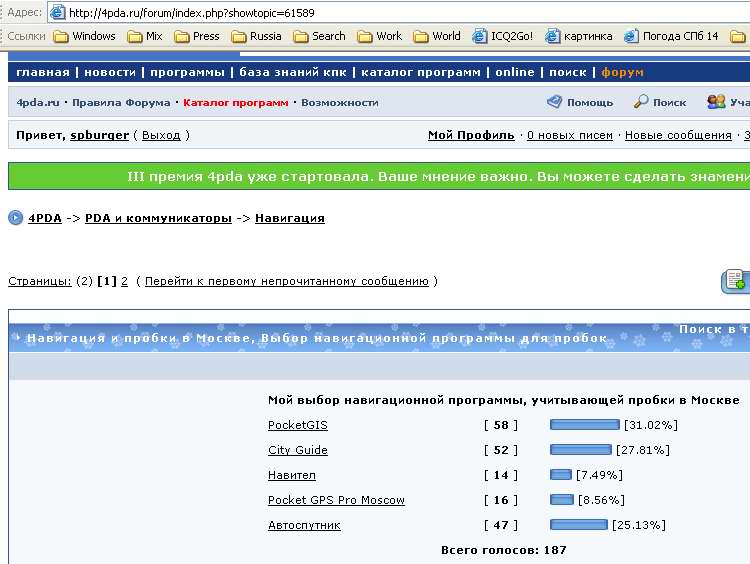Click the blue breadcrumb arrow icon before 4PDA
The height and width of the screenshot is (564, 750).
(16, 218)
